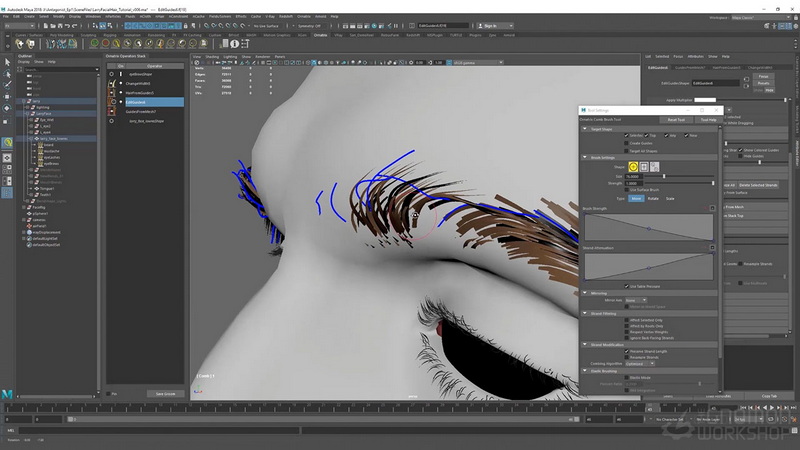Click the Outliner search field
Image resolution: width=800 pixels, height=450 pixels.
tap(60, 69)
